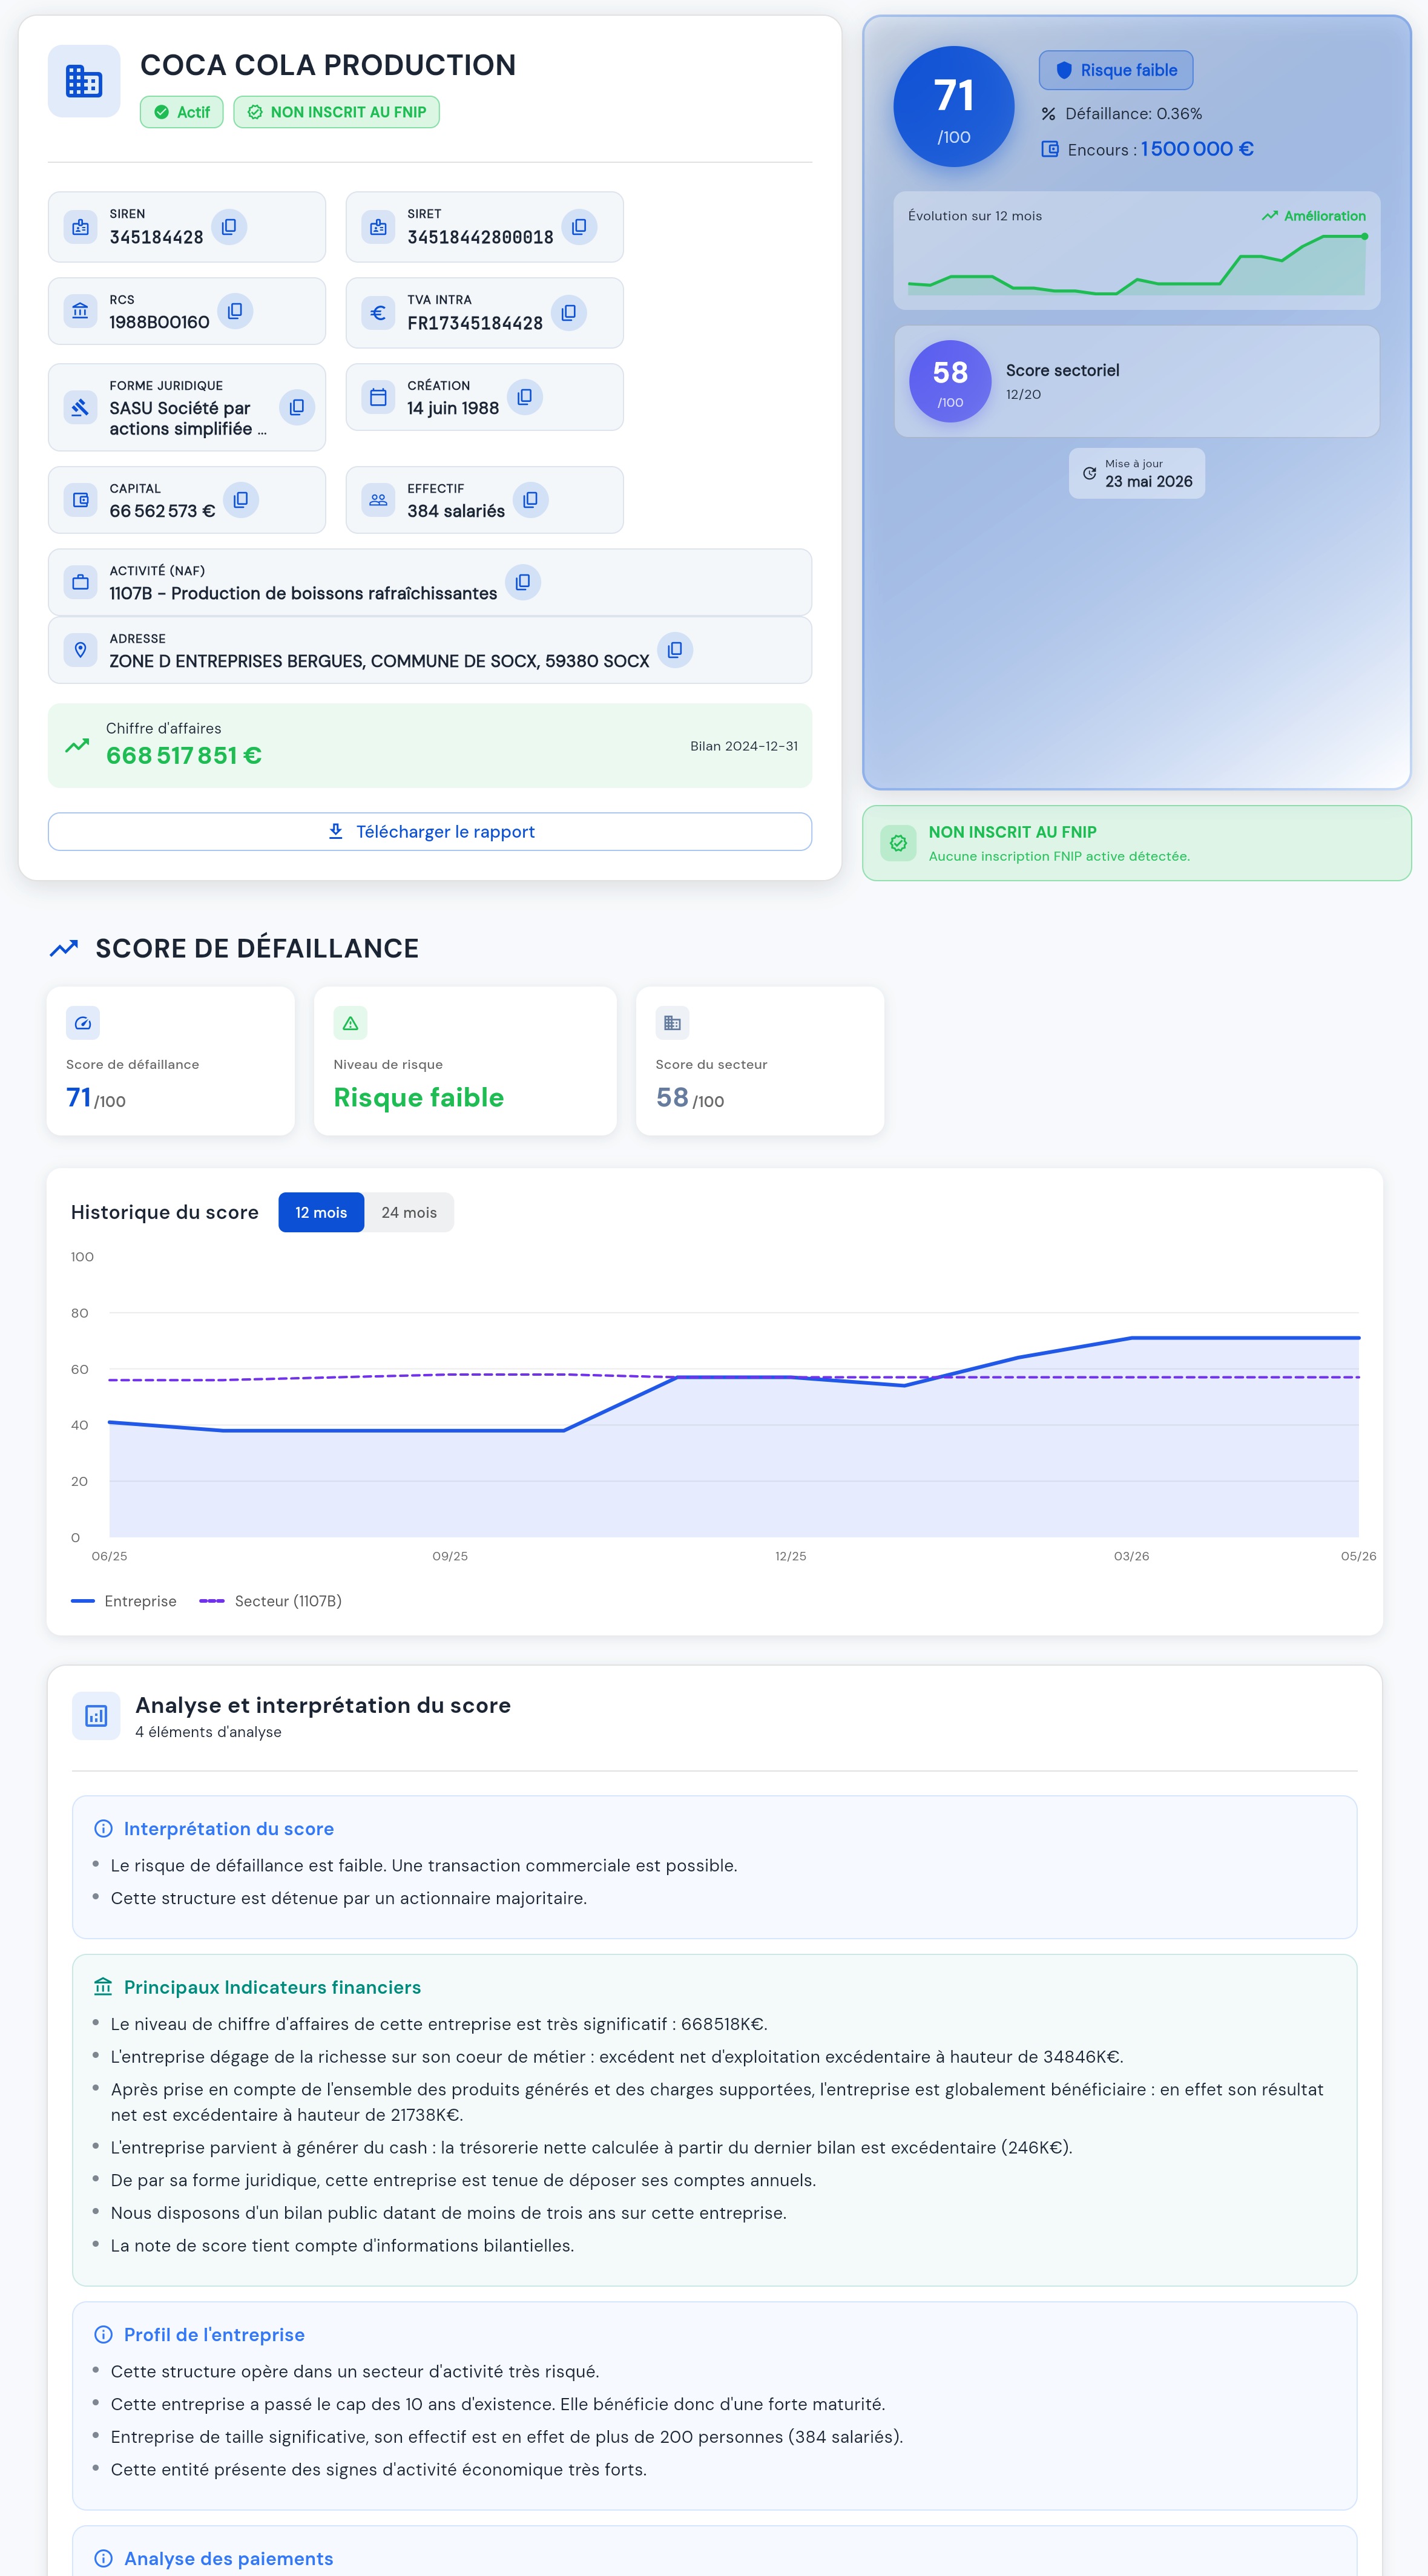Copy the SIREN number 345184428
The image size is (1428, 2576).
click(x=229, y=227)
